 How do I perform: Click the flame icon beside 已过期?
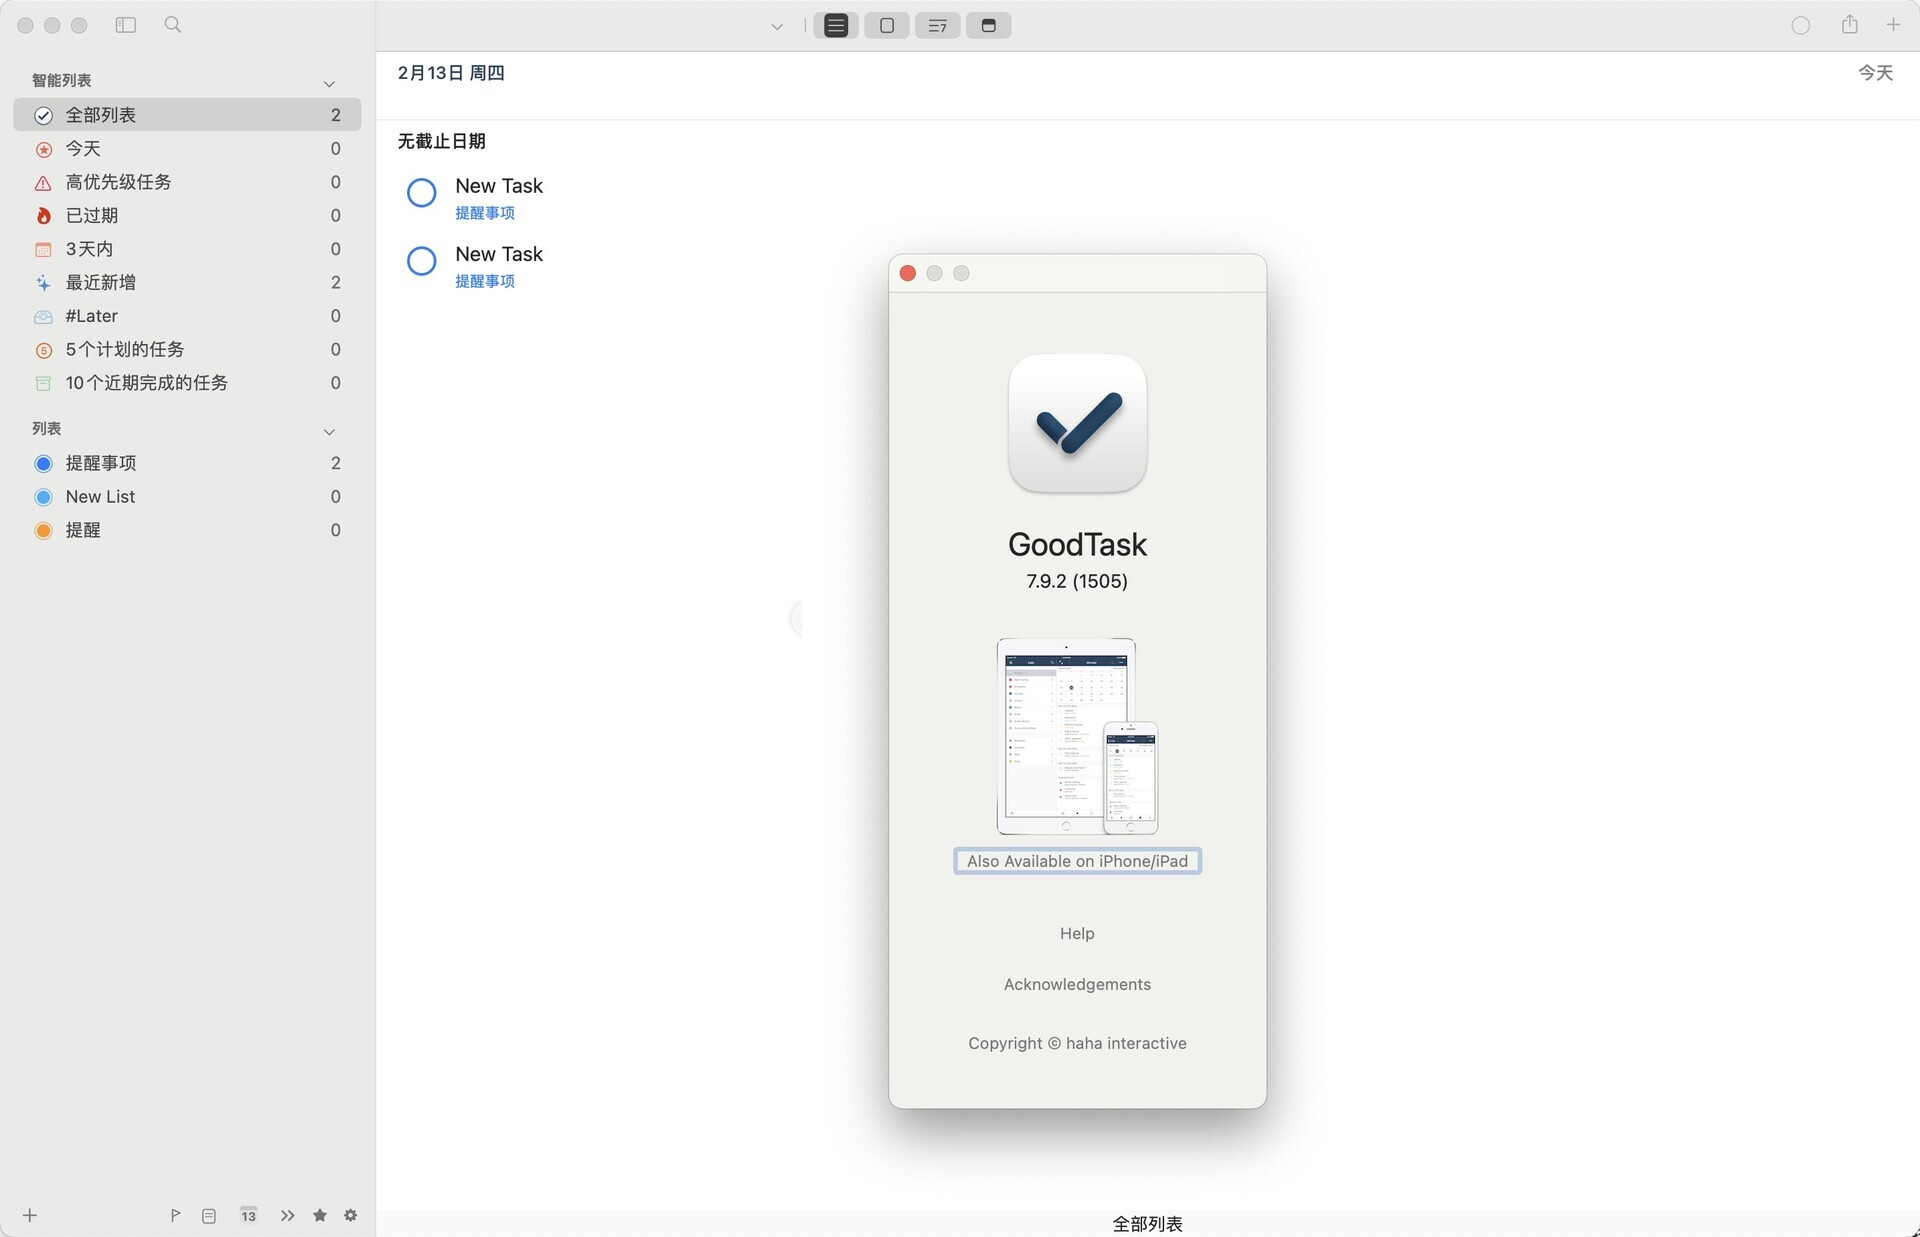coord(43,216)
